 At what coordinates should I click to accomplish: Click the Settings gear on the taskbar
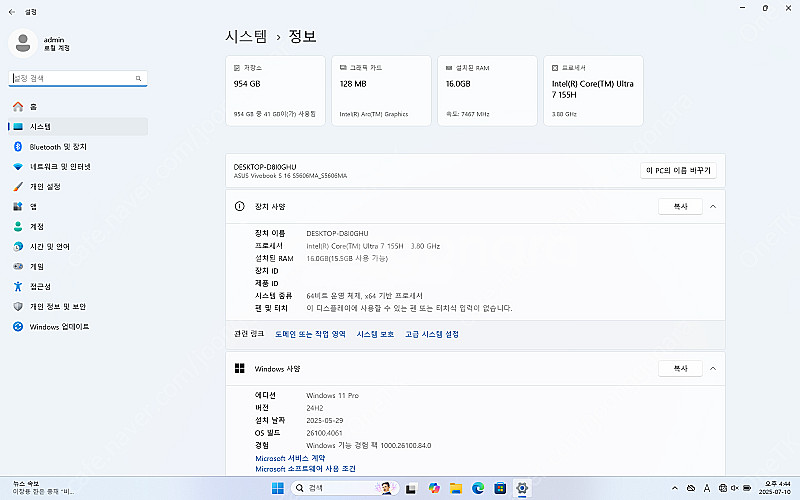tap(521, 488)
